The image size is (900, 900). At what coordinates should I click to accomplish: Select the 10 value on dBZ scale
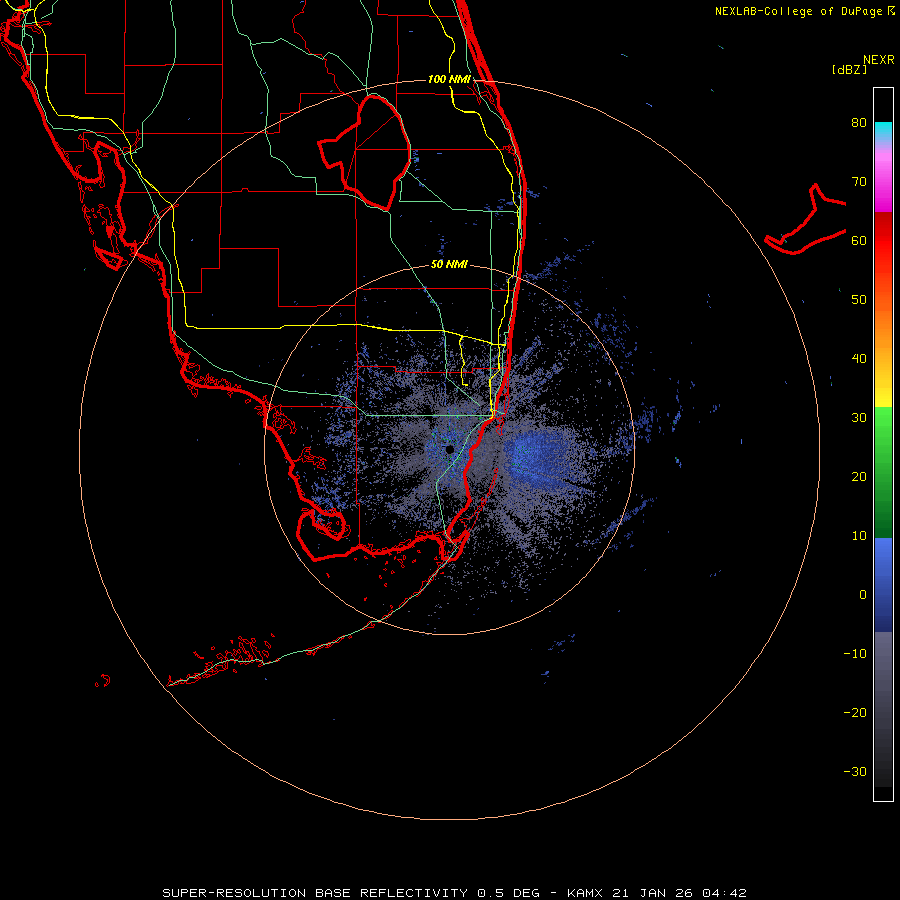(x=859, y=536)
